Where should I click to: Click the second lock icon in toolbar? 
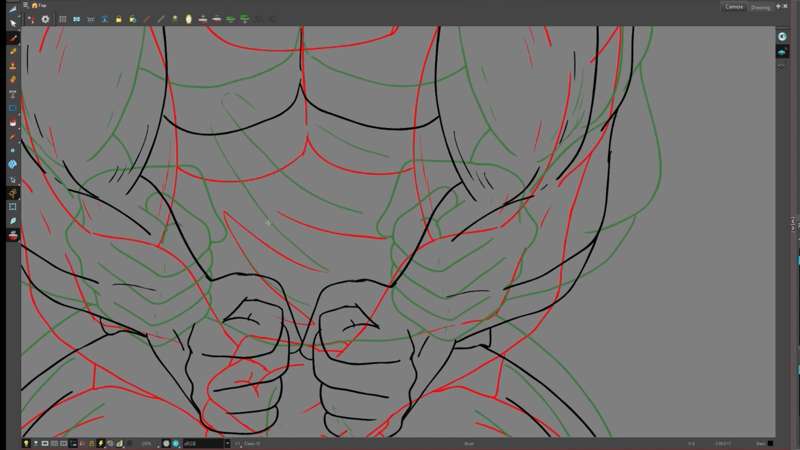pos(133,19)
